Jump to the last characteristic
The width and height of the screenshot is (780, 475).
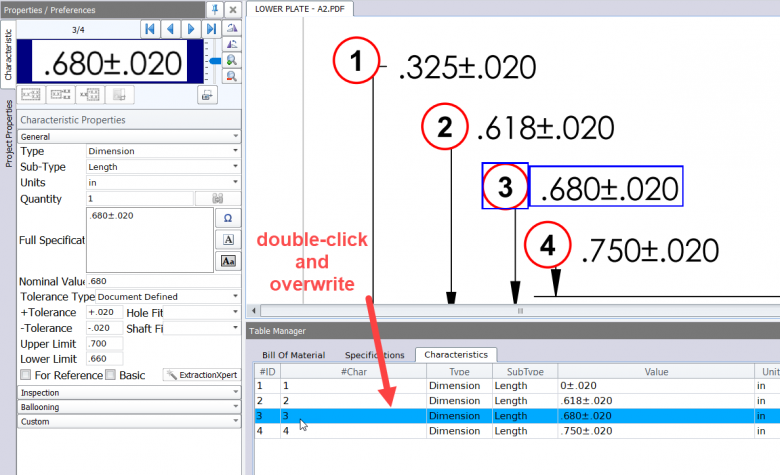pos(211,29)
